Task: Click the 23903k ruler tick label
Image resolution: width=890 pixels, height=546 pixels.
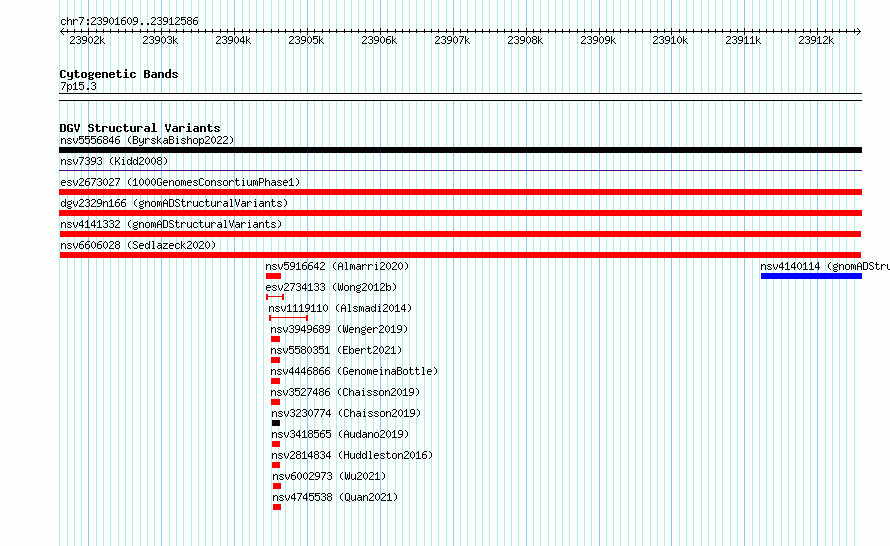Action: [160, 40]
